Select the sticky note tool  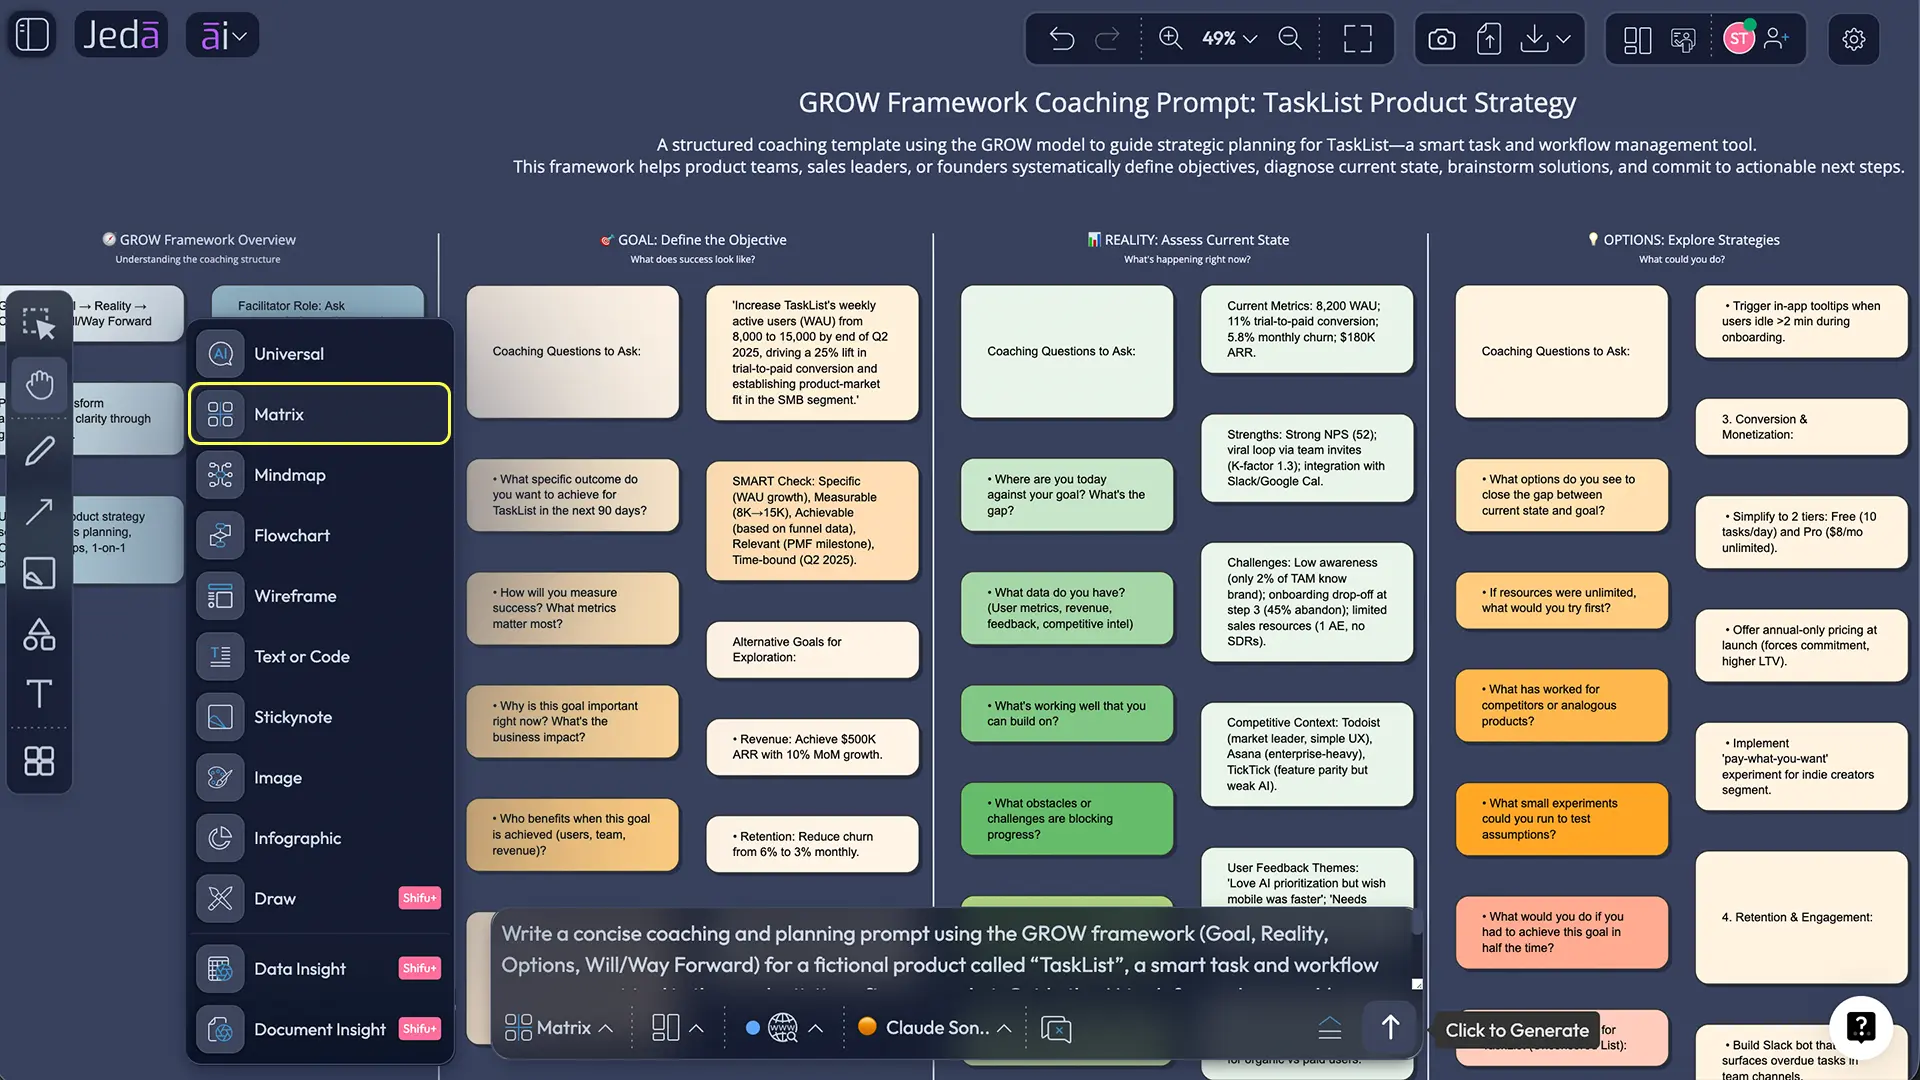pos(39,573)
